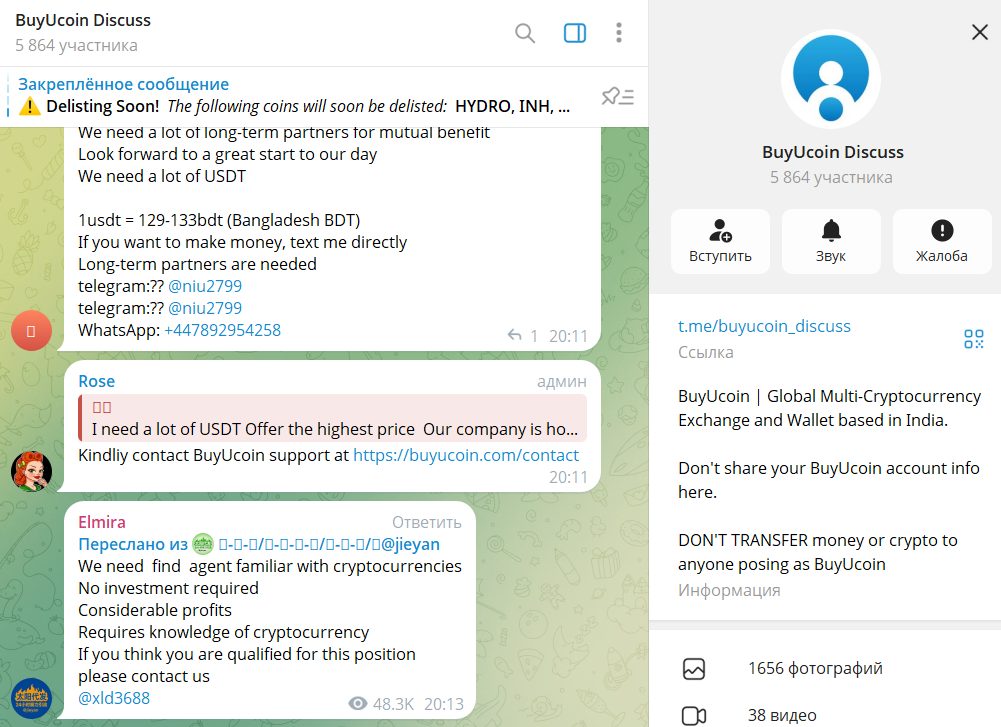Report the group via the Жалоба icon
Image resolution: width=1001 pixels, height=727 pixels.
tap(942, 241)
